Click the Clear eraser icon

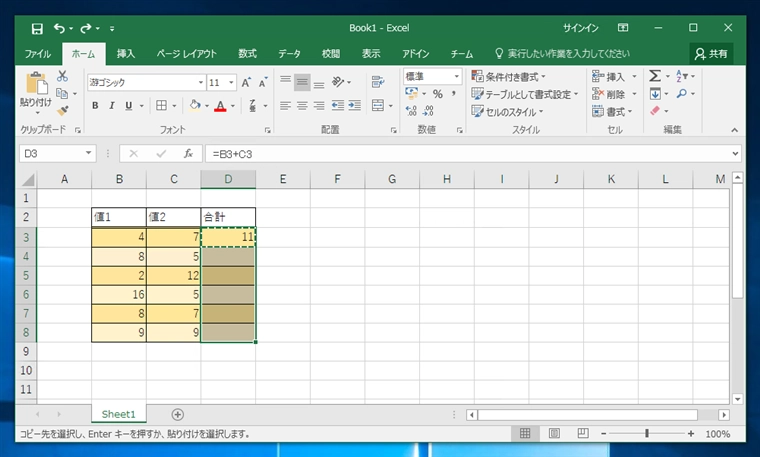[655, 111]
